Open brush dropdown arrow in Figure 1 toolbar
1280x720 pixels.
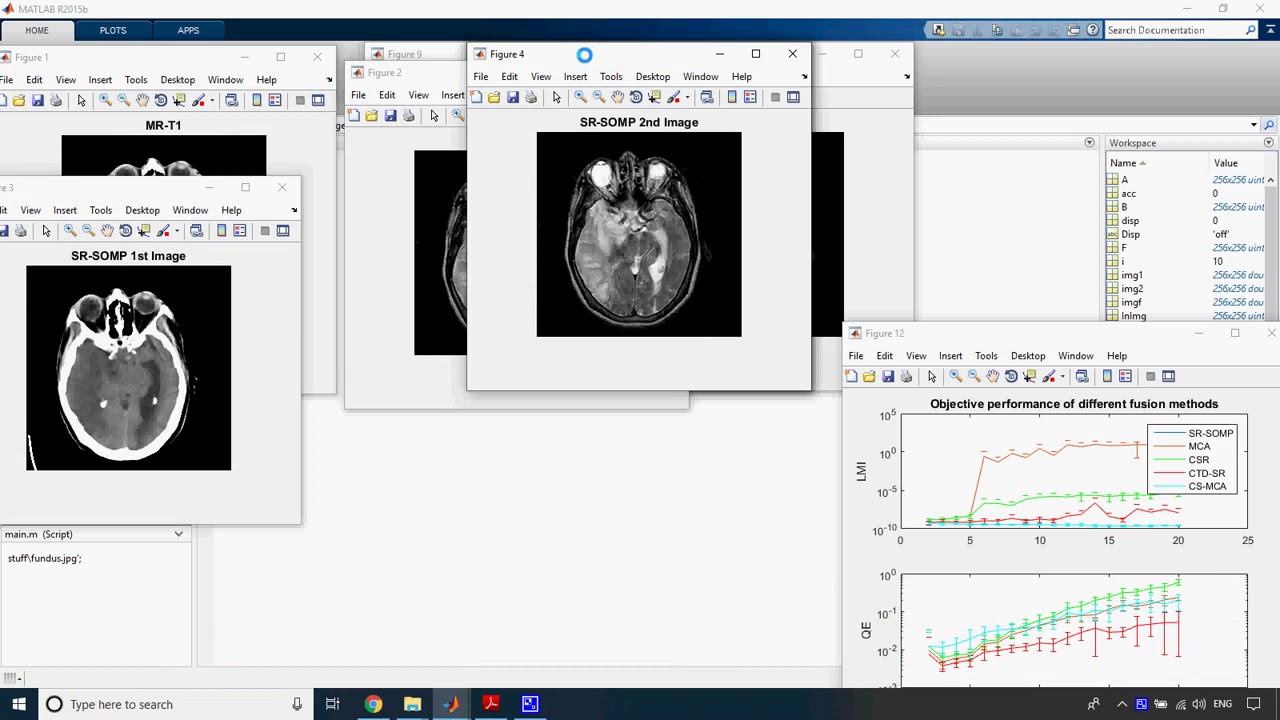pyautogui.click(x=212, y=100)
